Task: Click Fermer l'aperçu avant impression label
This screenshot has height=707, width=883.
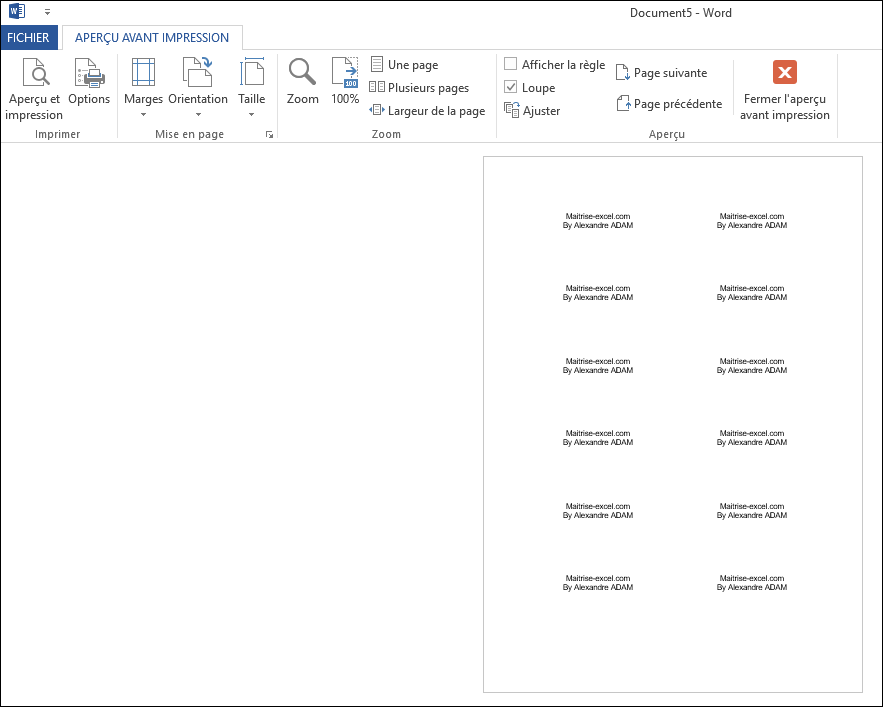Action: click(784, 106)
